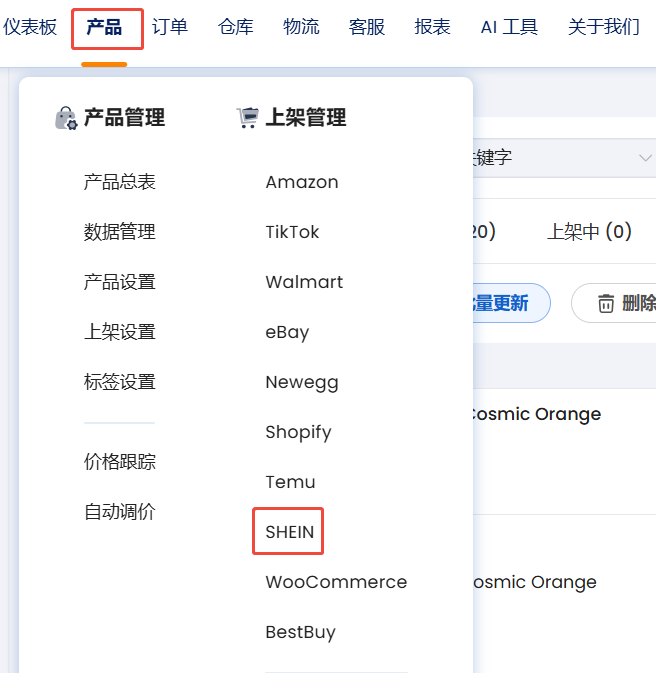656x673 pixels.
Task: Select 自动调价 auto repricing
Action: tap(119, 512)
